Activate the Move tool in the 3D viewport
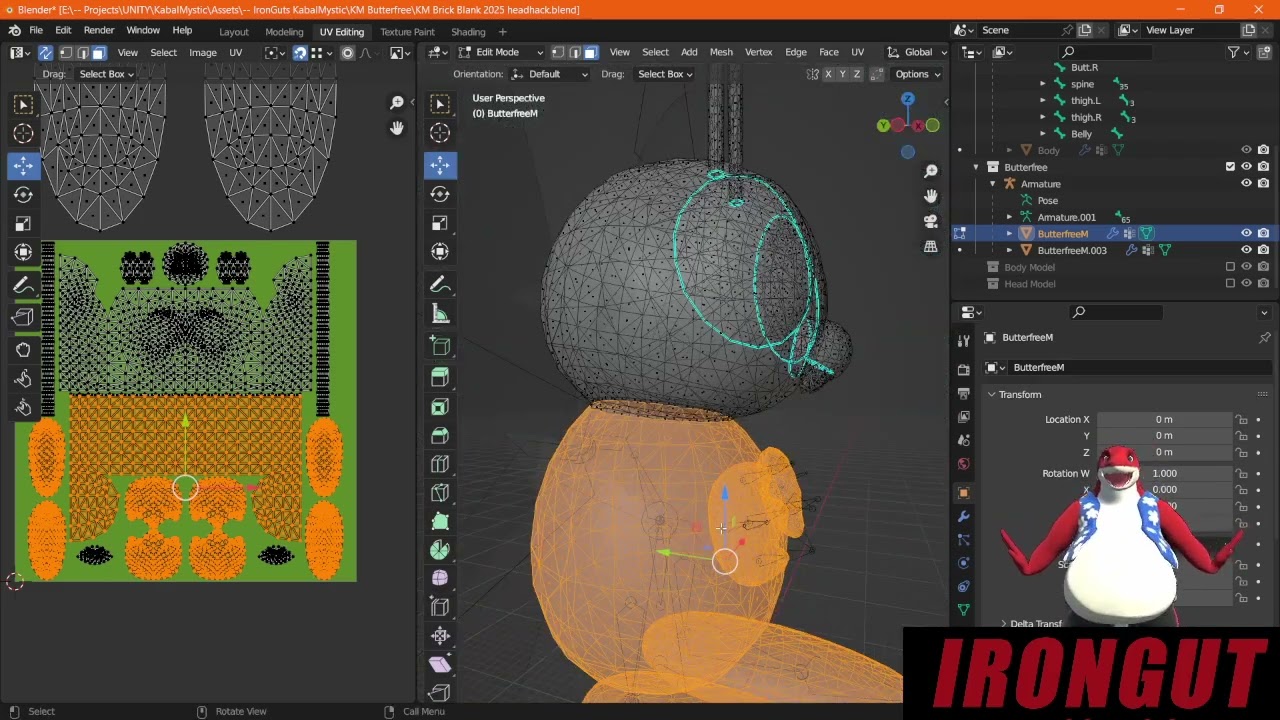This screenshot has width=1280, height=720. [x=440, y=165]
